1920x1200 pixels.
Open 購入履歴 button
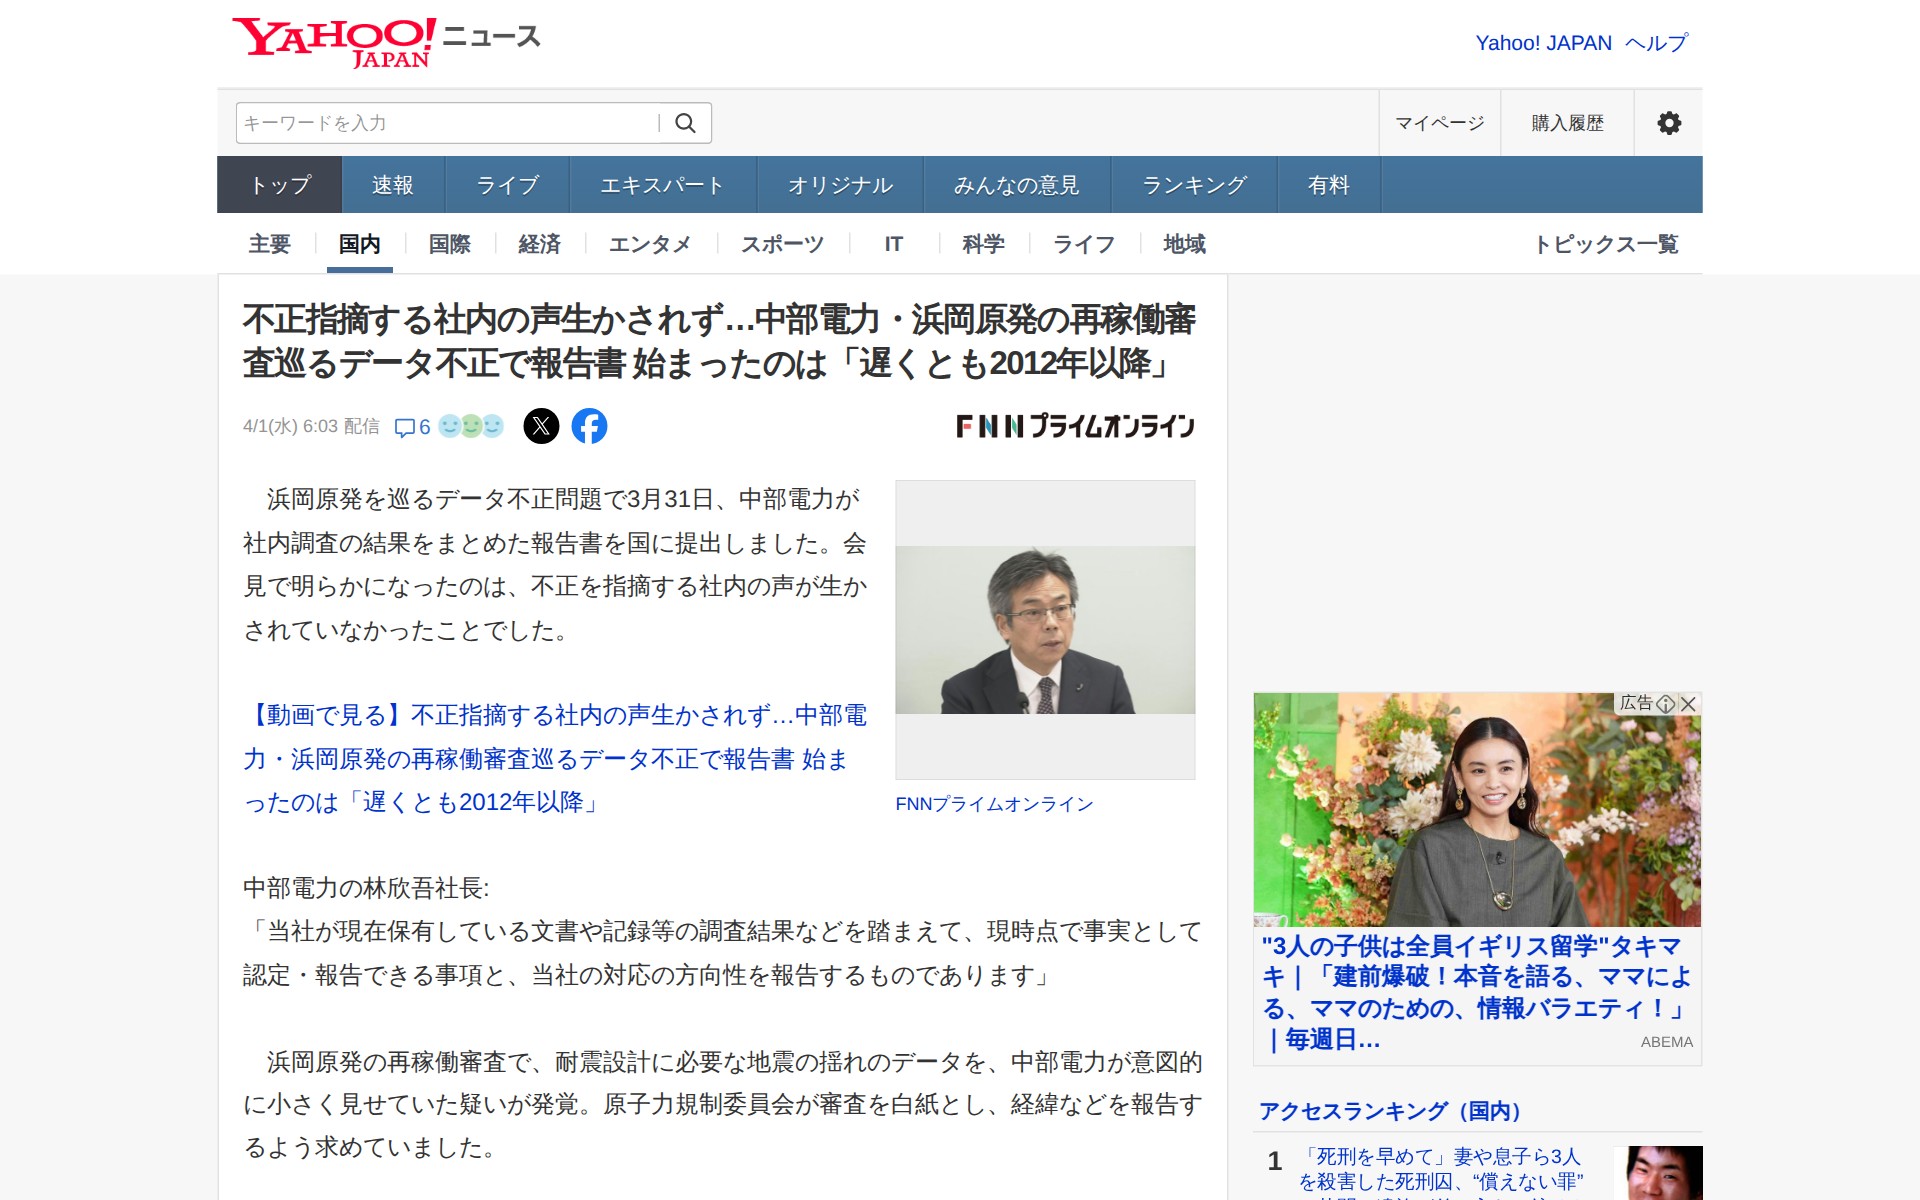point(1567,123)
